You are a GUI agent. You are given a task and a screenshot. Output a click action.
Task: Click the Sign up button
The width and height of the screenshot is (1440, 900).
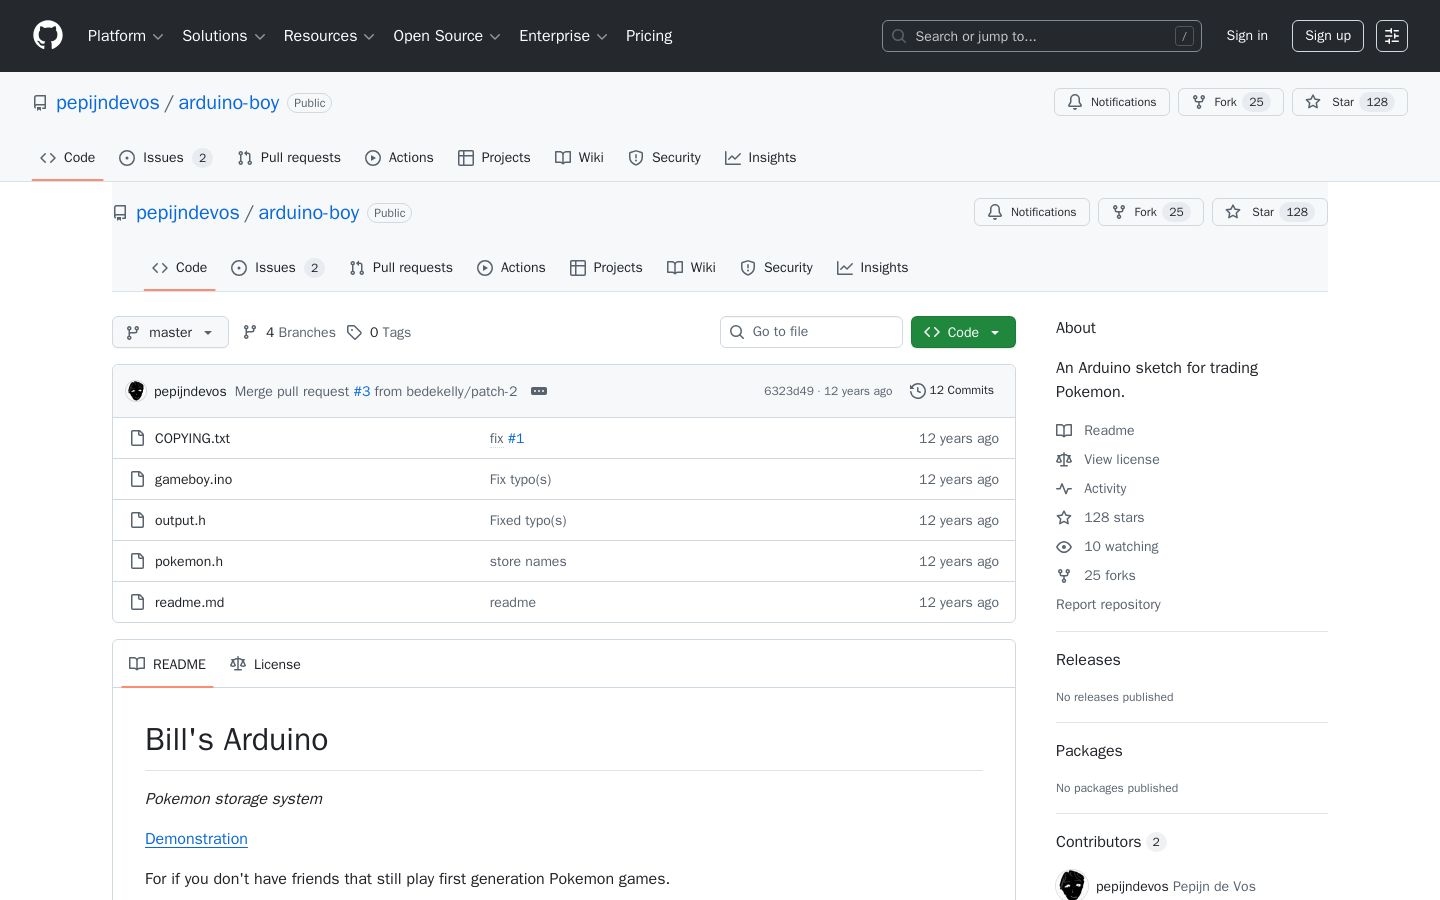click(x=1328, y=36)
